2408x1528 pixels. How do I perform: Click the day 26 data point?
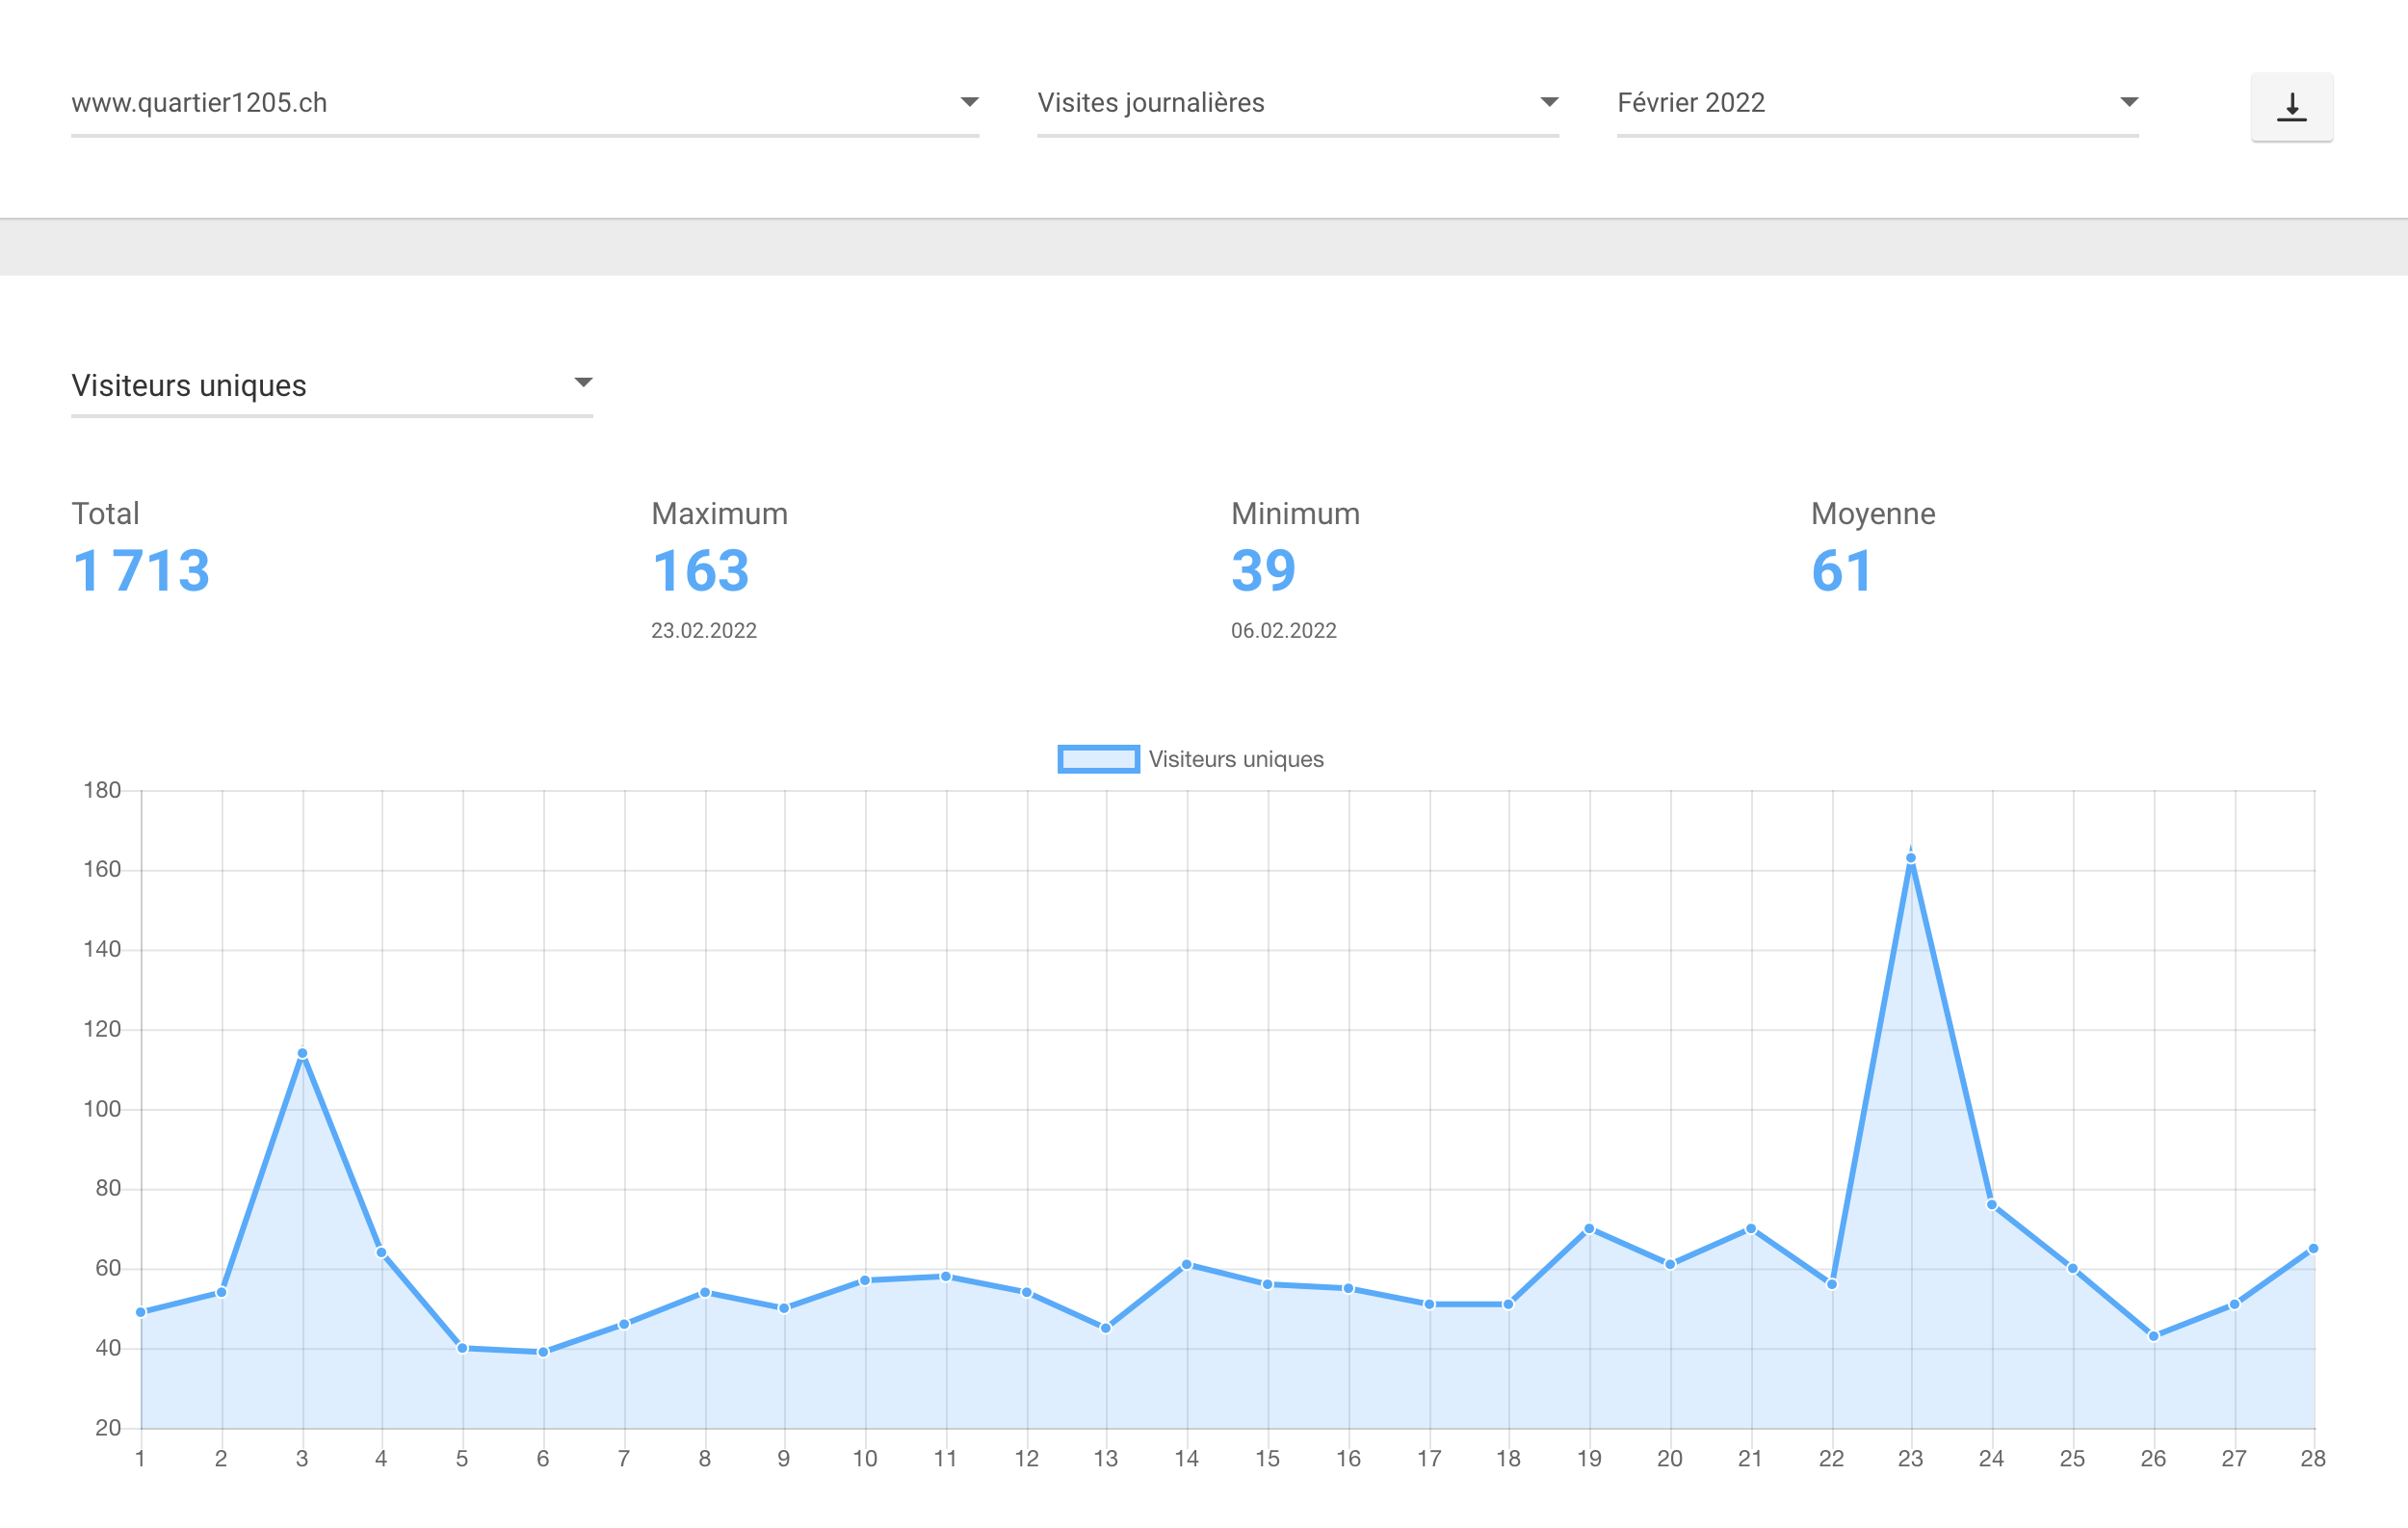pyautogui.click(x=2153, y=1336)
